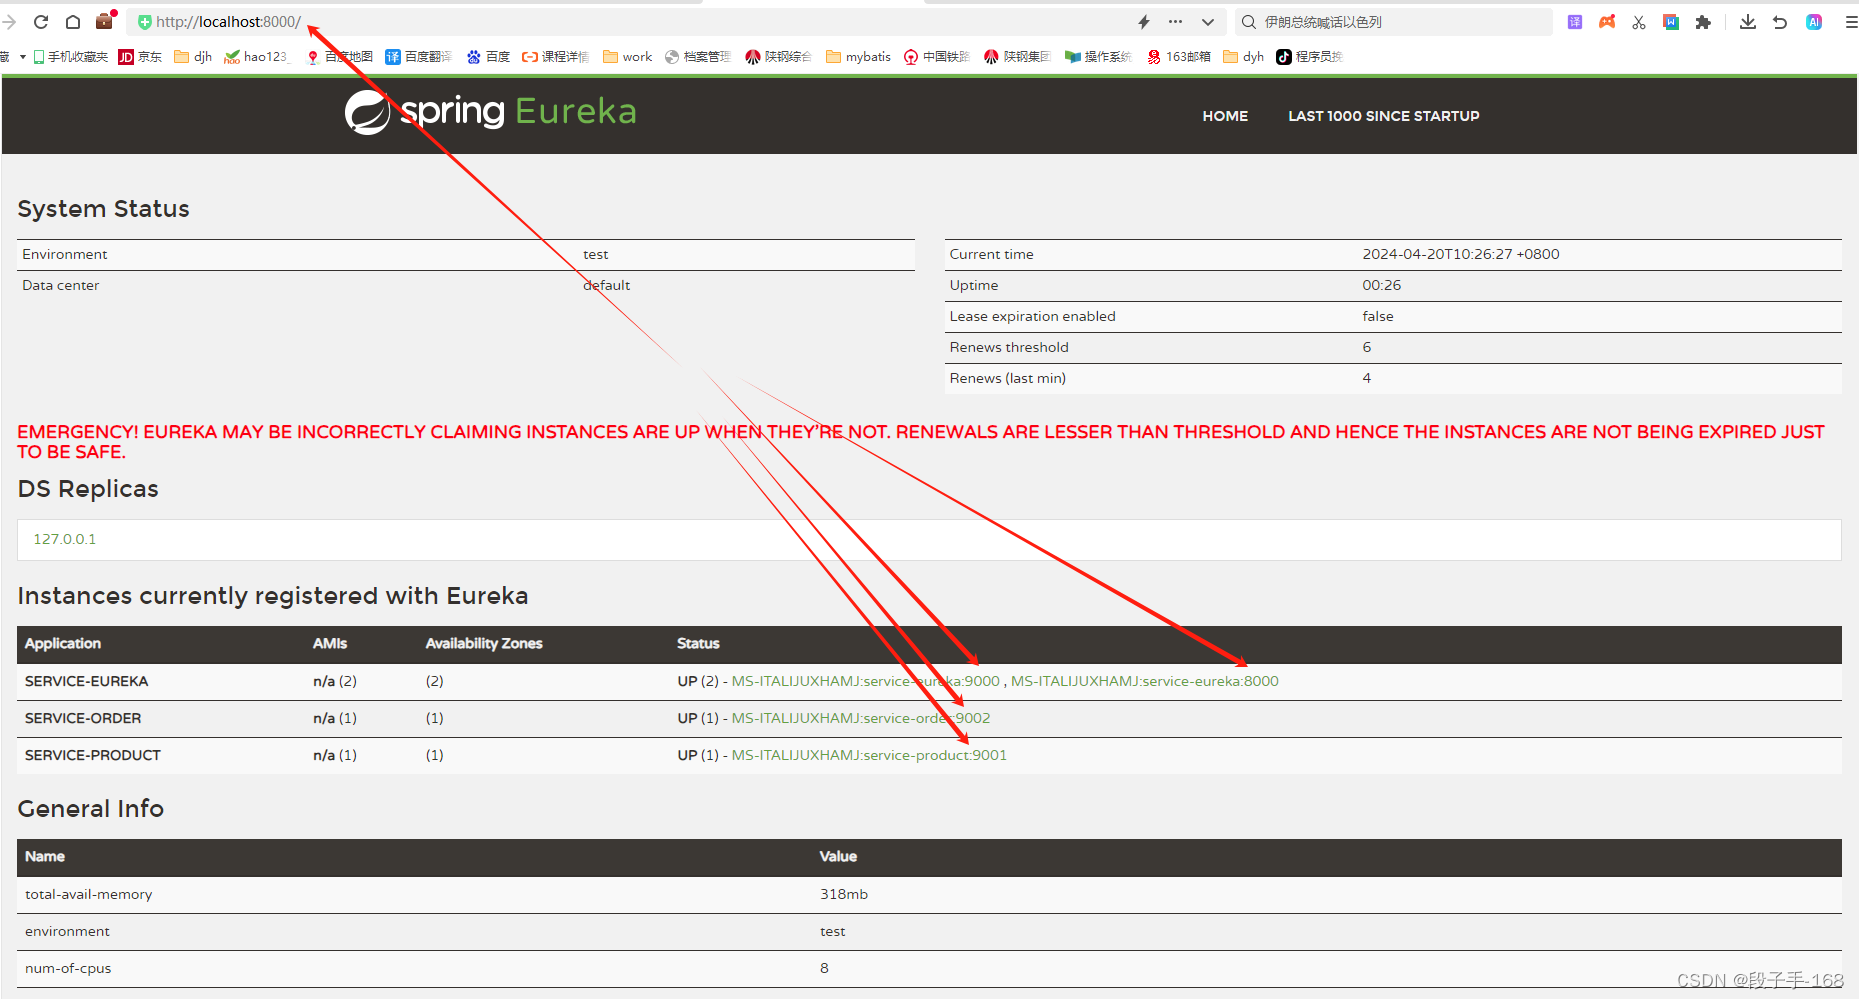The image size is (1859, 999).
Task: Open the 陕钢综合 bookmark
Action: pos(778,57)
